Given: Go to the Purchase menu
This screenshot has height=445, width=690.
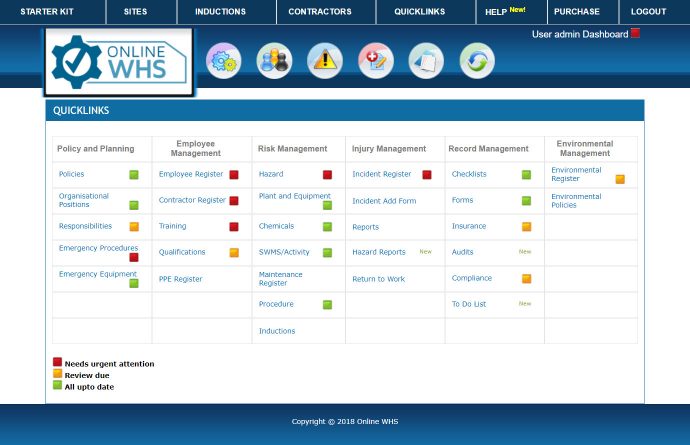Looking at the screenshot, I should pos(576,12).
